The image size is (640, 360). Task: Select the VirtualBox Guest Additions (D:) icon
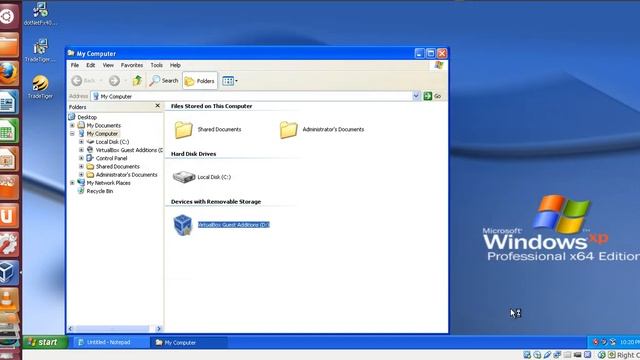182,225
